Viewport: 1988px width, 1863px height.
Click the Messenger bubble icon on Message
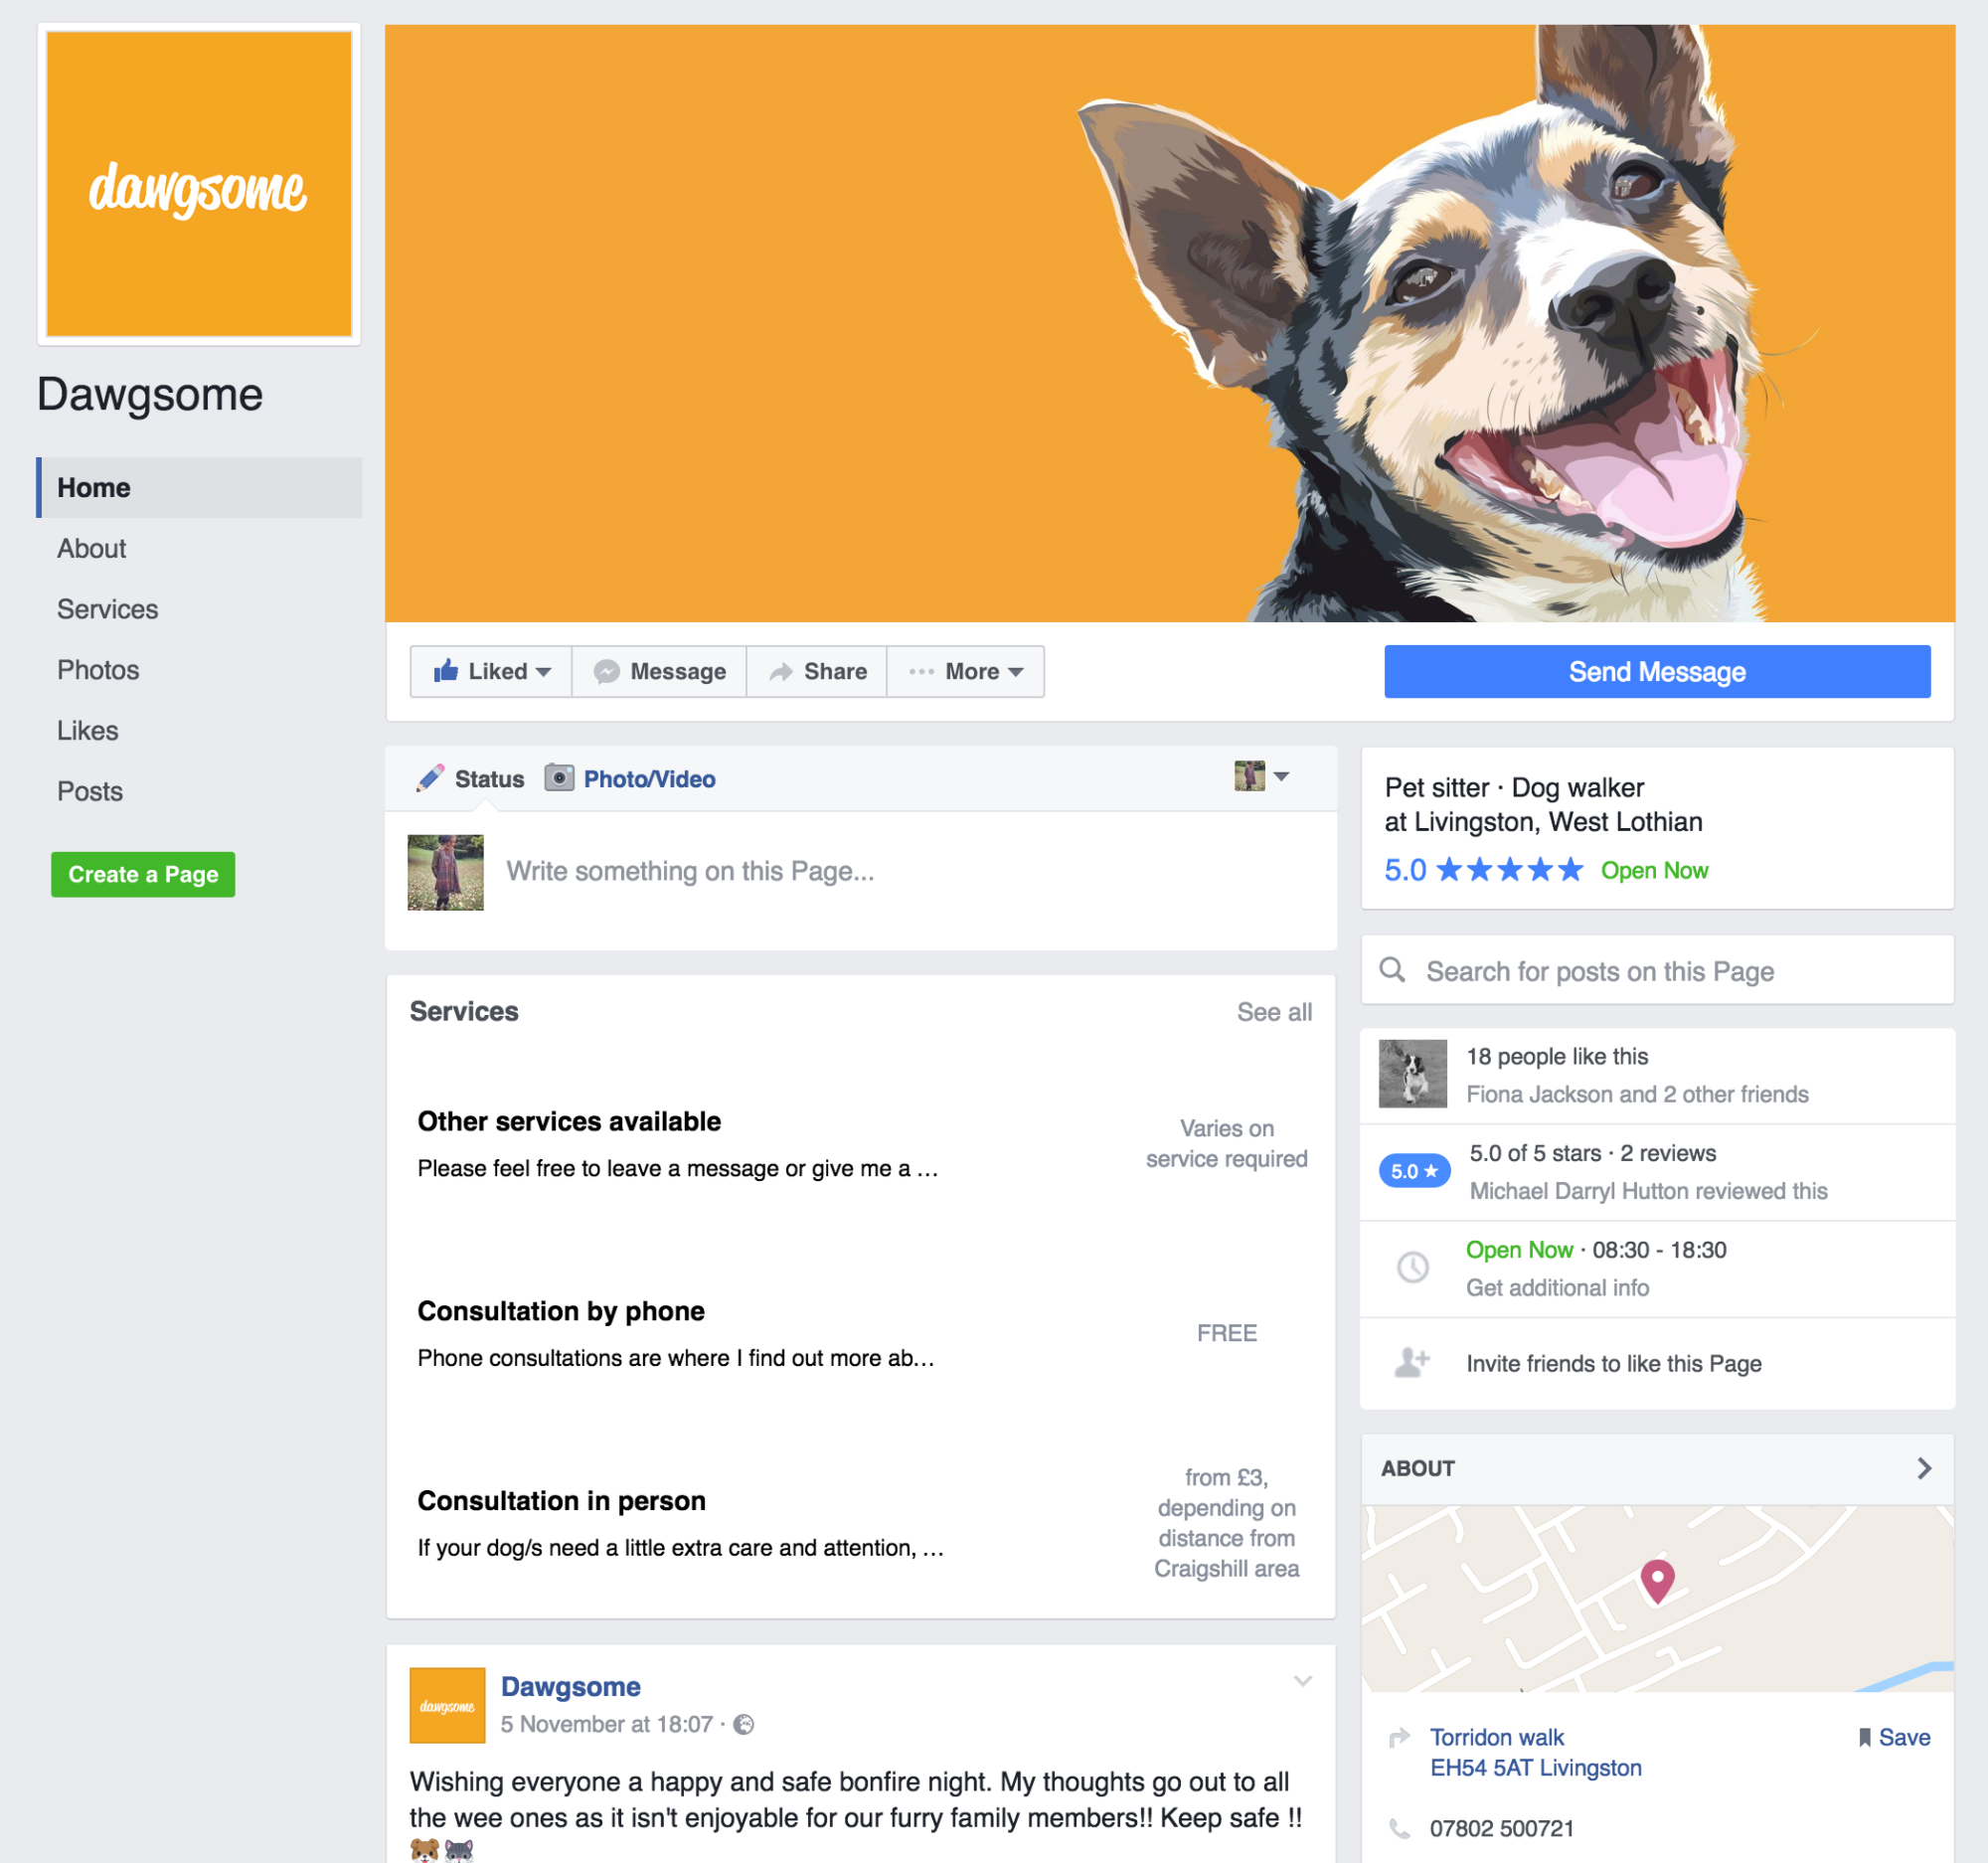point(607,672)
